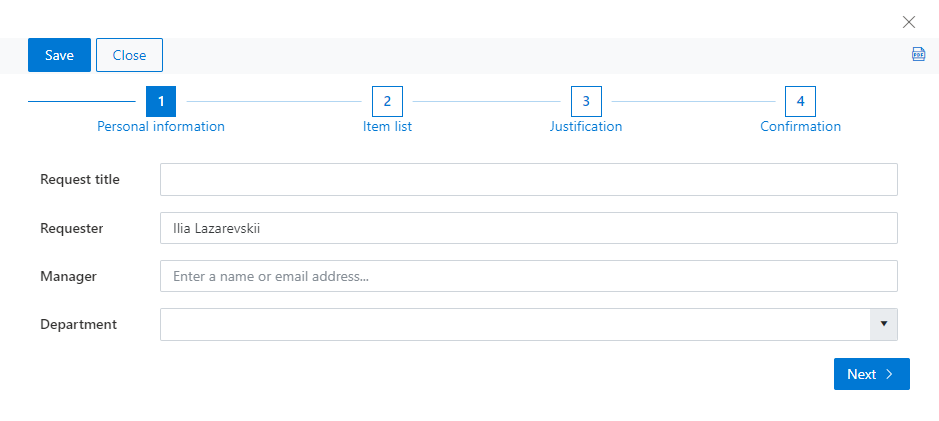Image resolution: width=939 pixels, height=421 pixels.
Task: Select the step 1 number box
Action: pos(161,101)
